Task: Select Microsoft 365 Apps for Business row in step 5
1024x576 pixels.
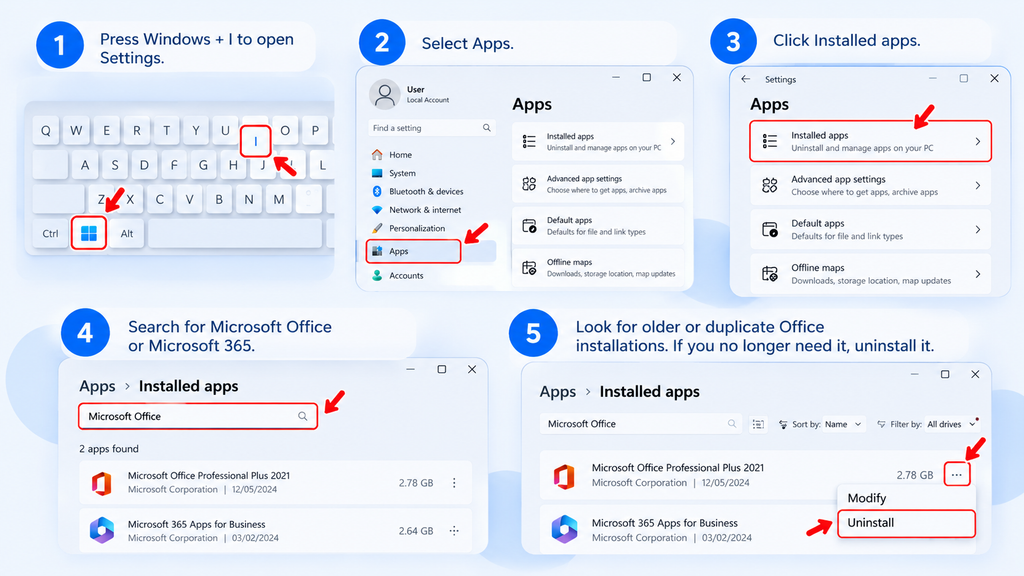Action: pyautogui.click(x=689, y=530)
